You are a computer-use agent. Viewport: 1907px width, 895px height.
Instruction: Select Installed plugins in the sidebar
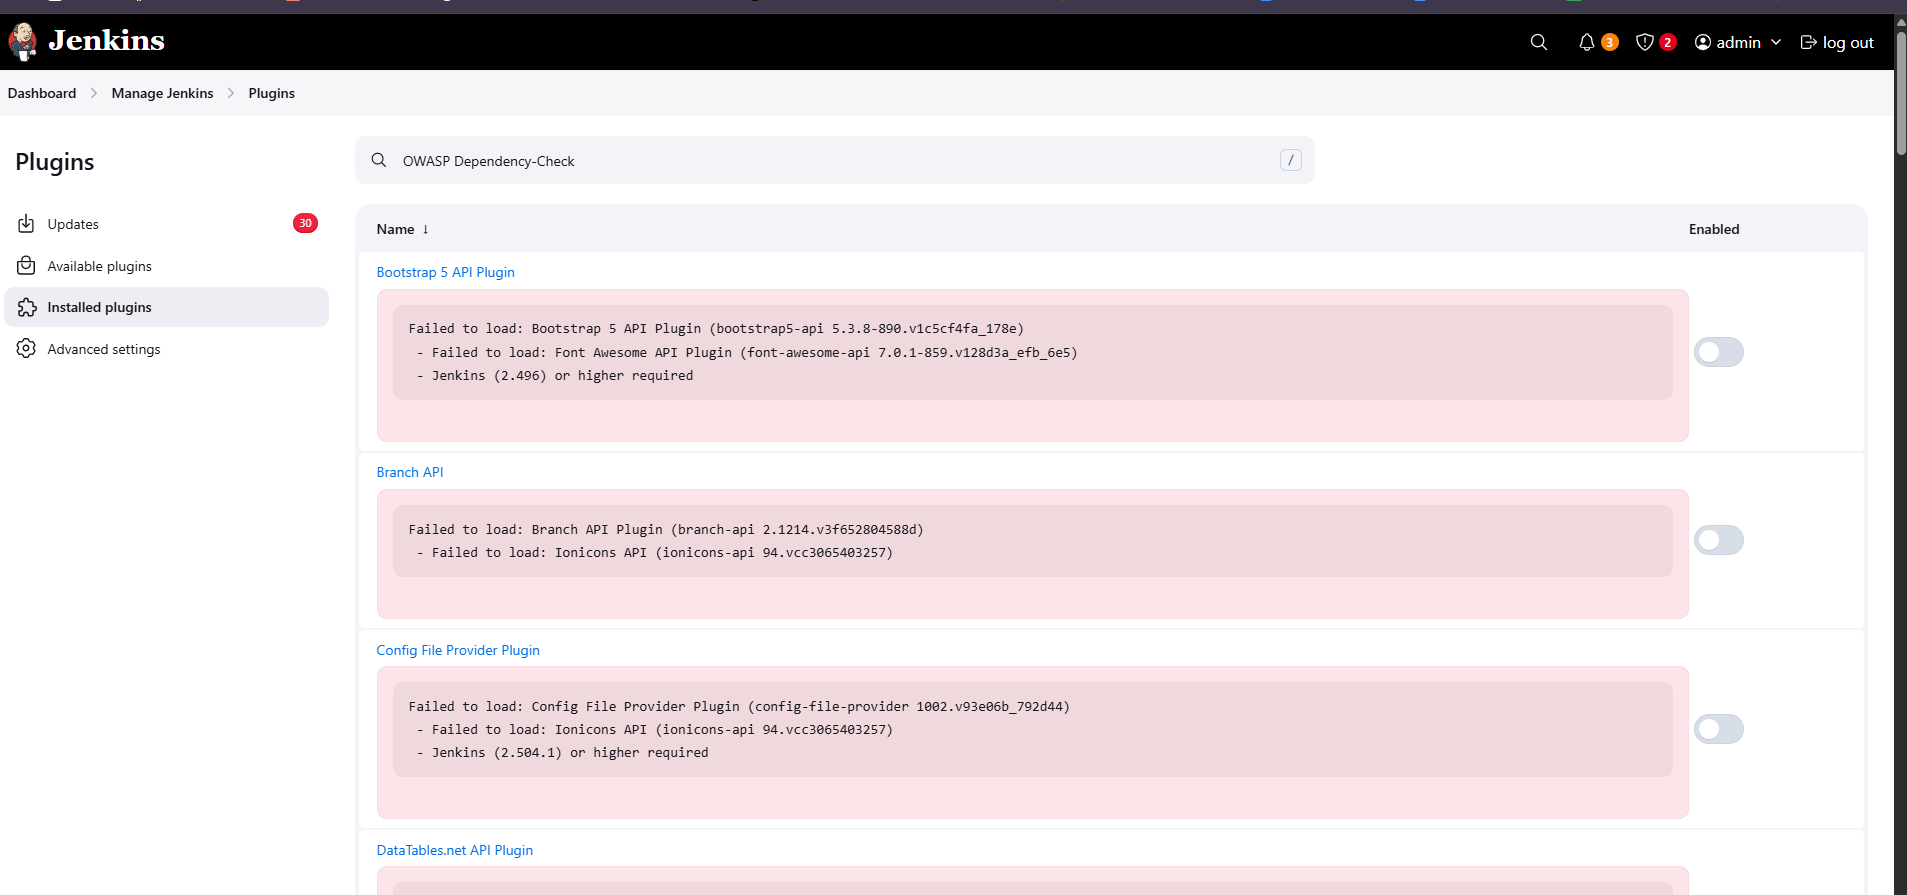[167, 307]
